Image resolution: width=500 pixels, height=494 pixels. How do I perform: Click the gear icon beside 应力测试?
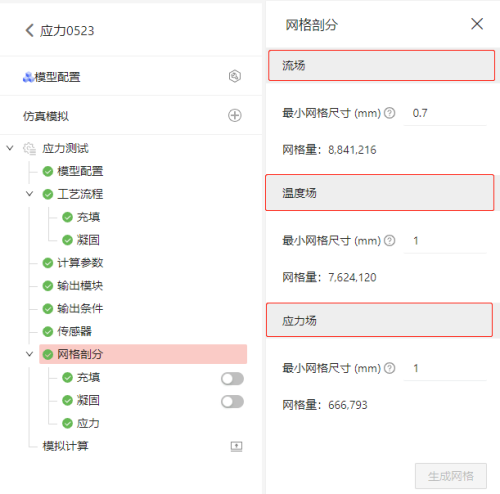(29, 149)
